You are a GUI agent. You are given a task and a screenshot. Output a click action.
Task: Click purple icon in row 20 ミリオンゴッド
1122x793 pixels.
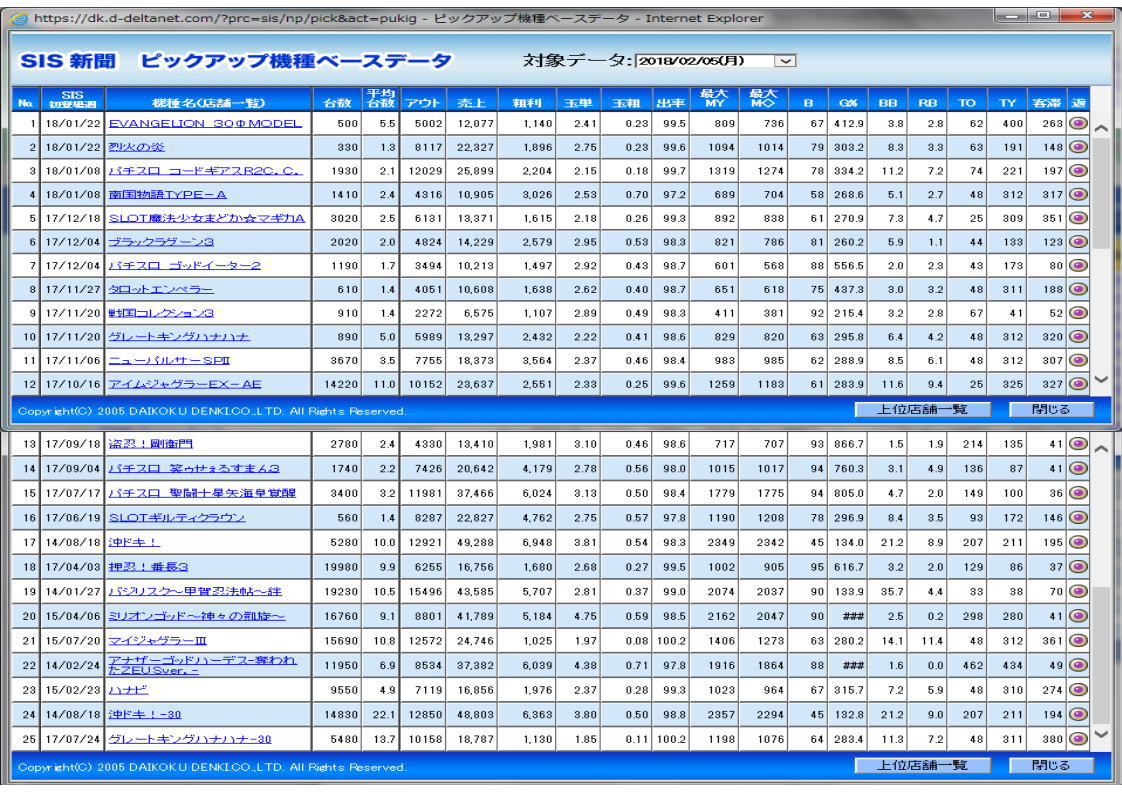1078,616
